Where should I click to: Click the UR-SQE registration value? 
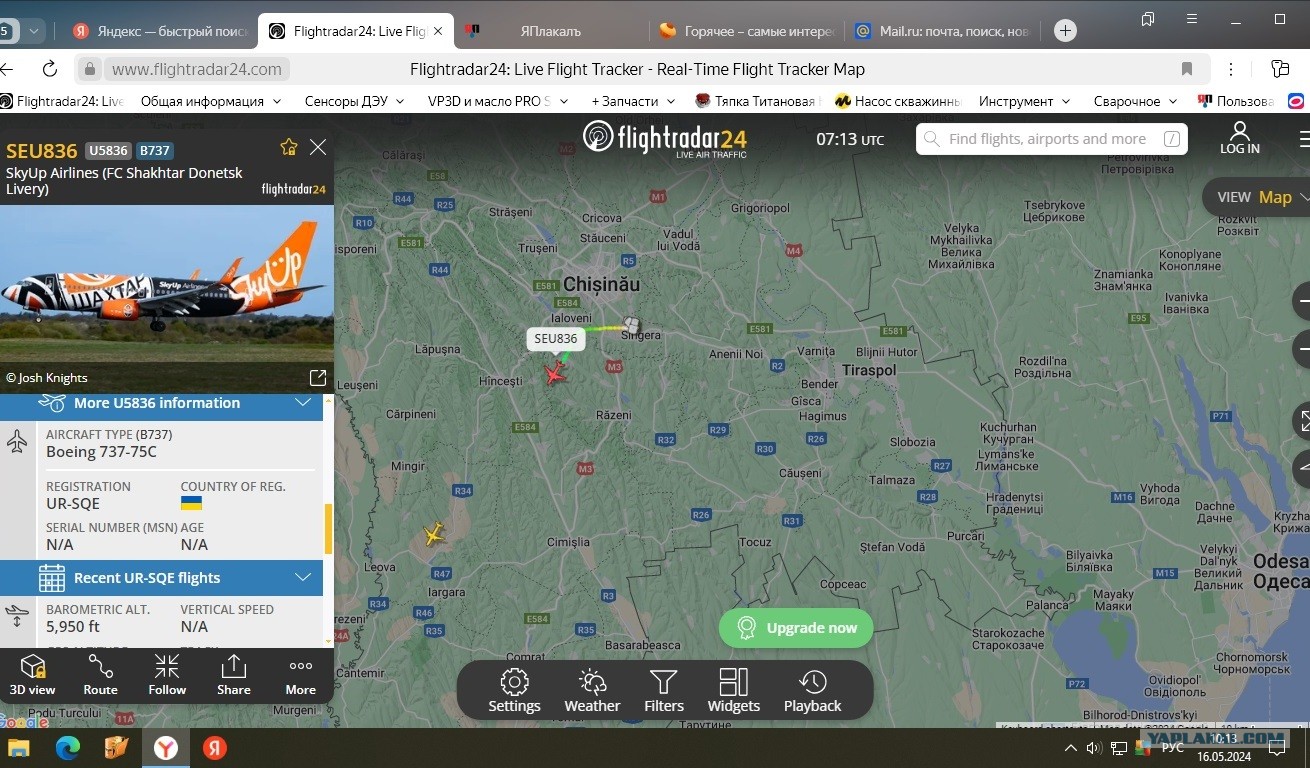click(73, 504)
